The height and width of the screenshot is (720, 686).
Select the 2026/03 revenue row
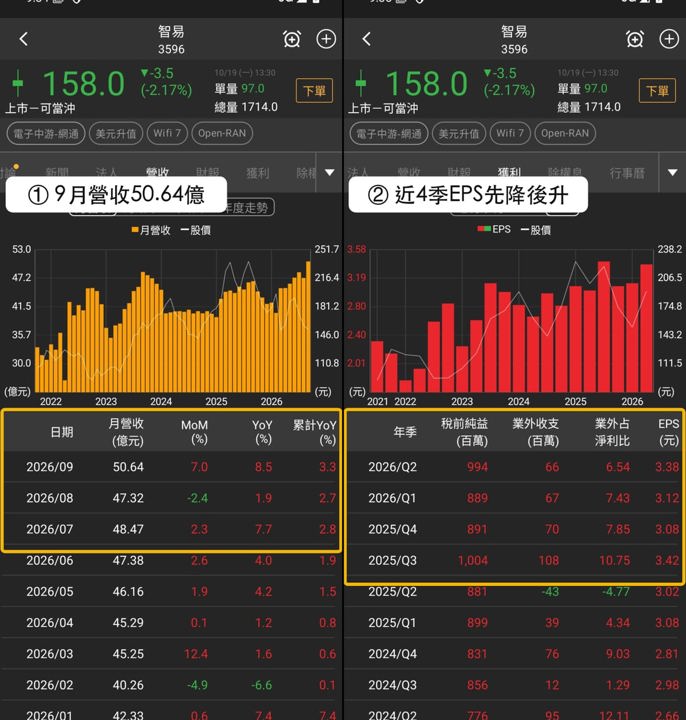pyautogui.click(x=171, y=654)
